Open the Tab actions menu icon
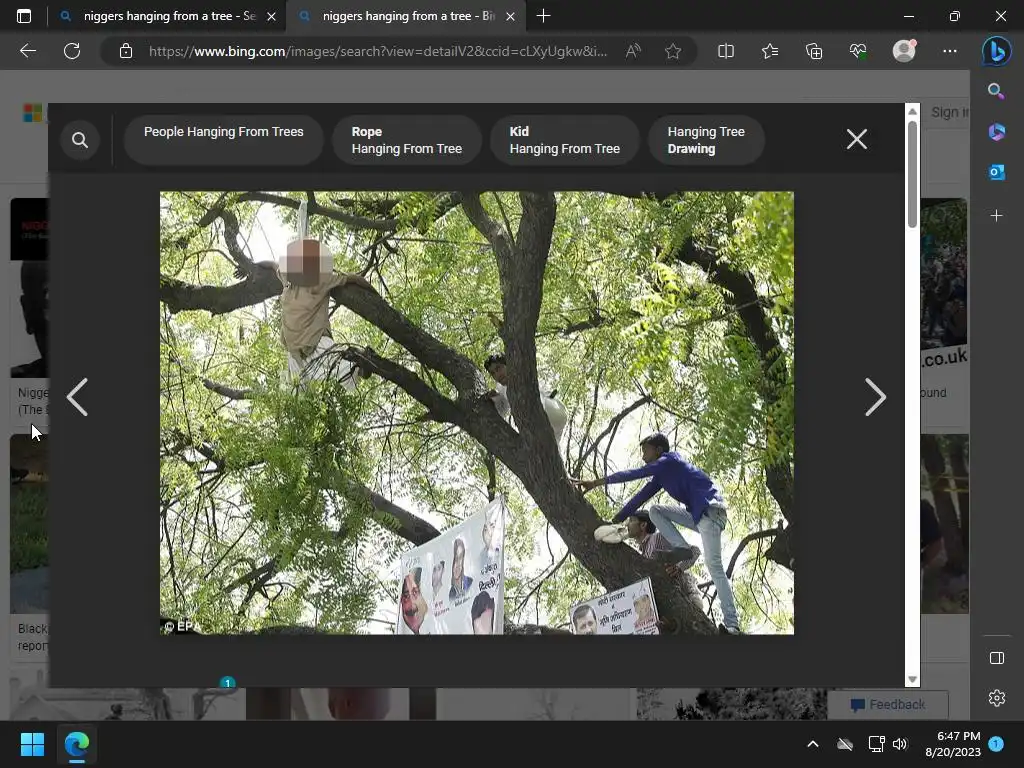1024x768 pixels. coord(24,16)
